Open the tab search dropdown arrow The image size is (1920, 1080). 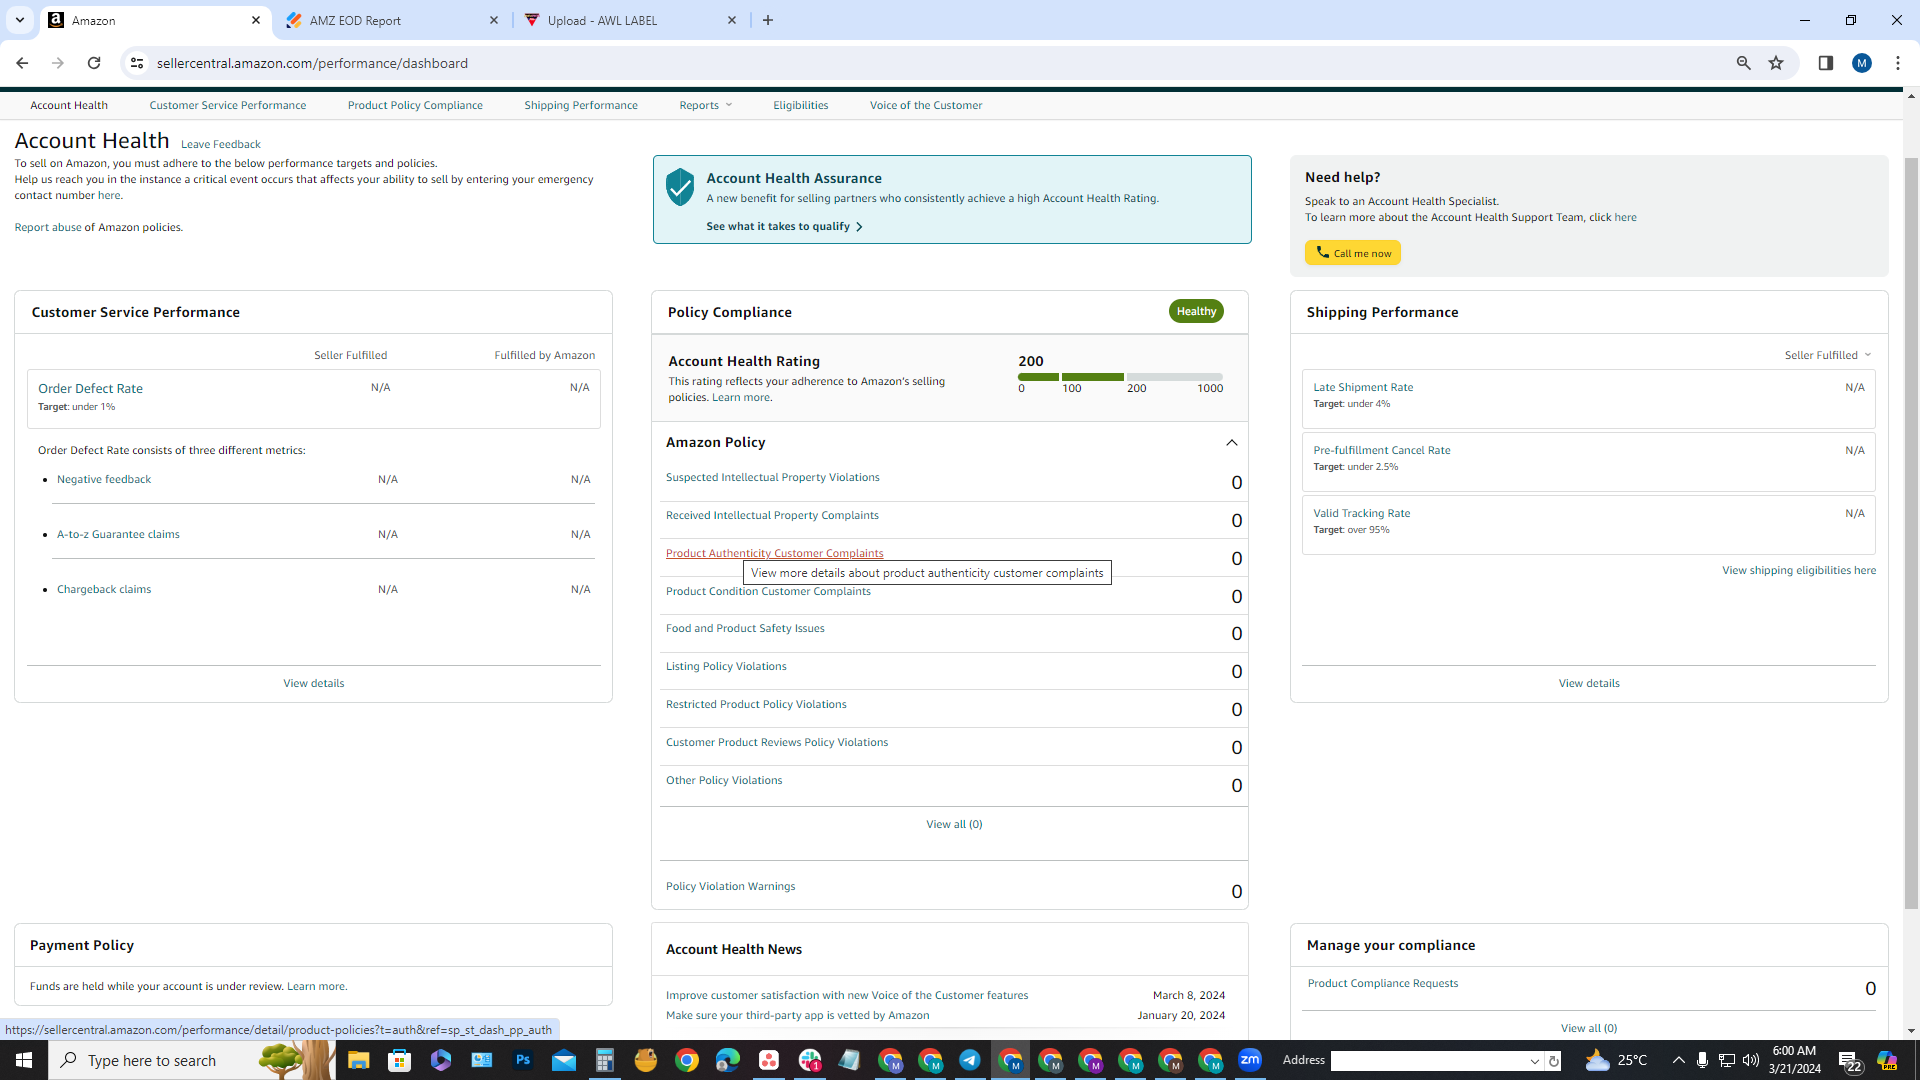click(x=19, y=20)
